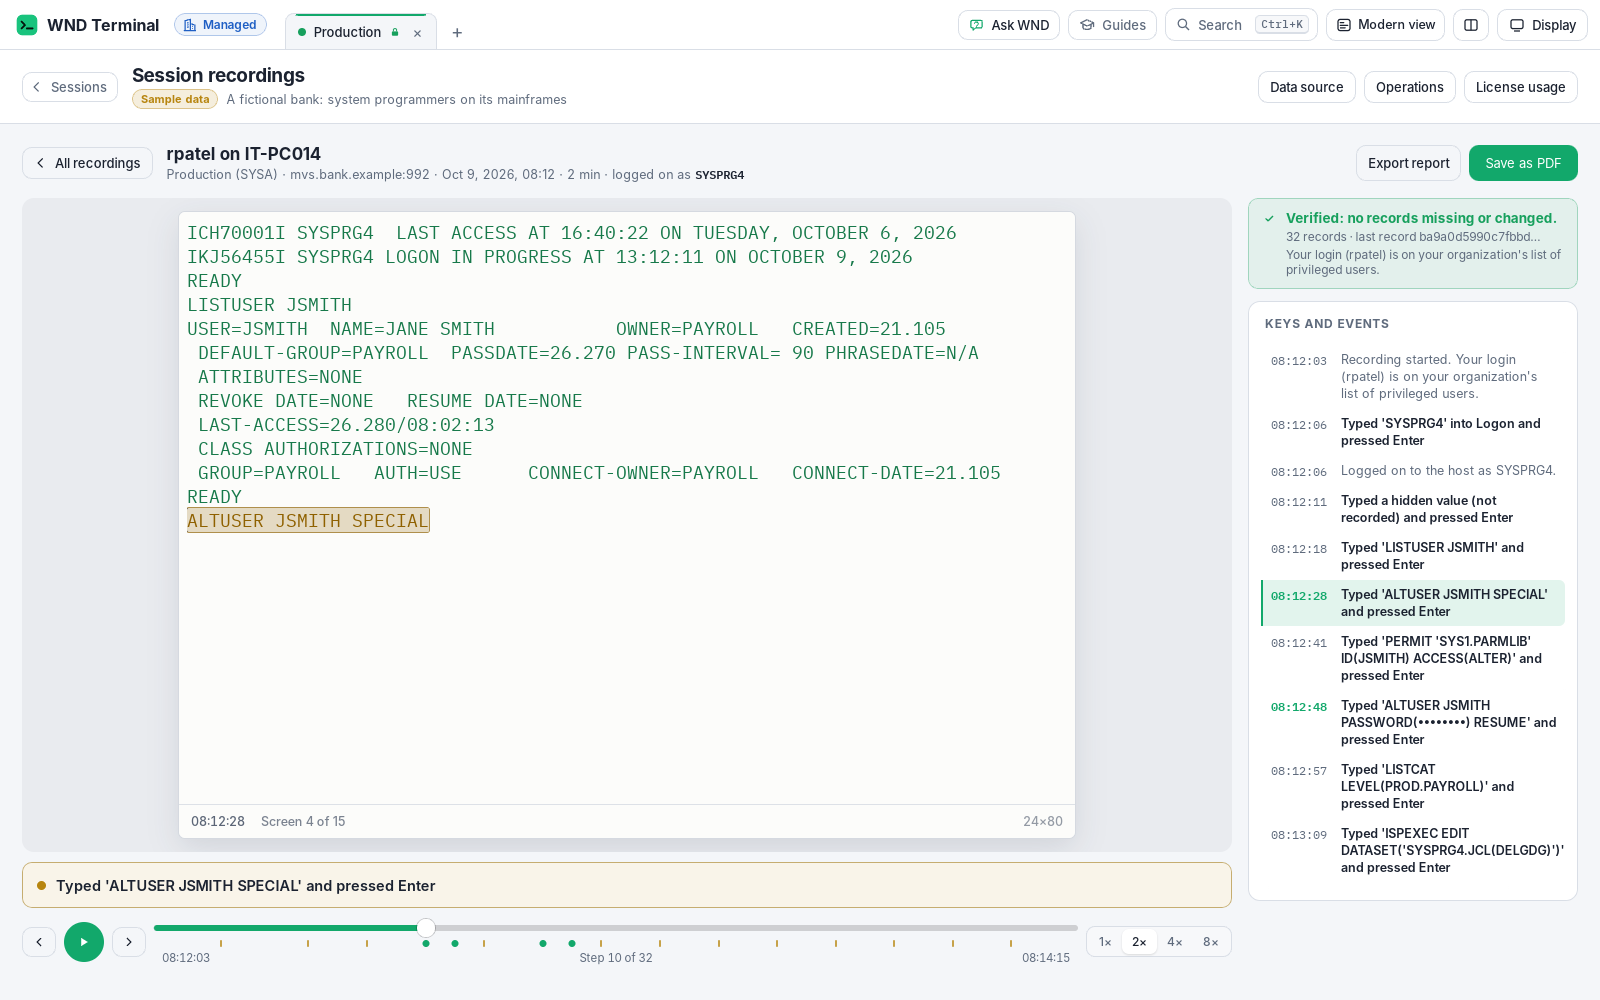The width and height of the screenshot is (1600, 1000).
Task: Select Typed 'LISTUSER JSMITH' event
Action: (x=1413, y=556)
